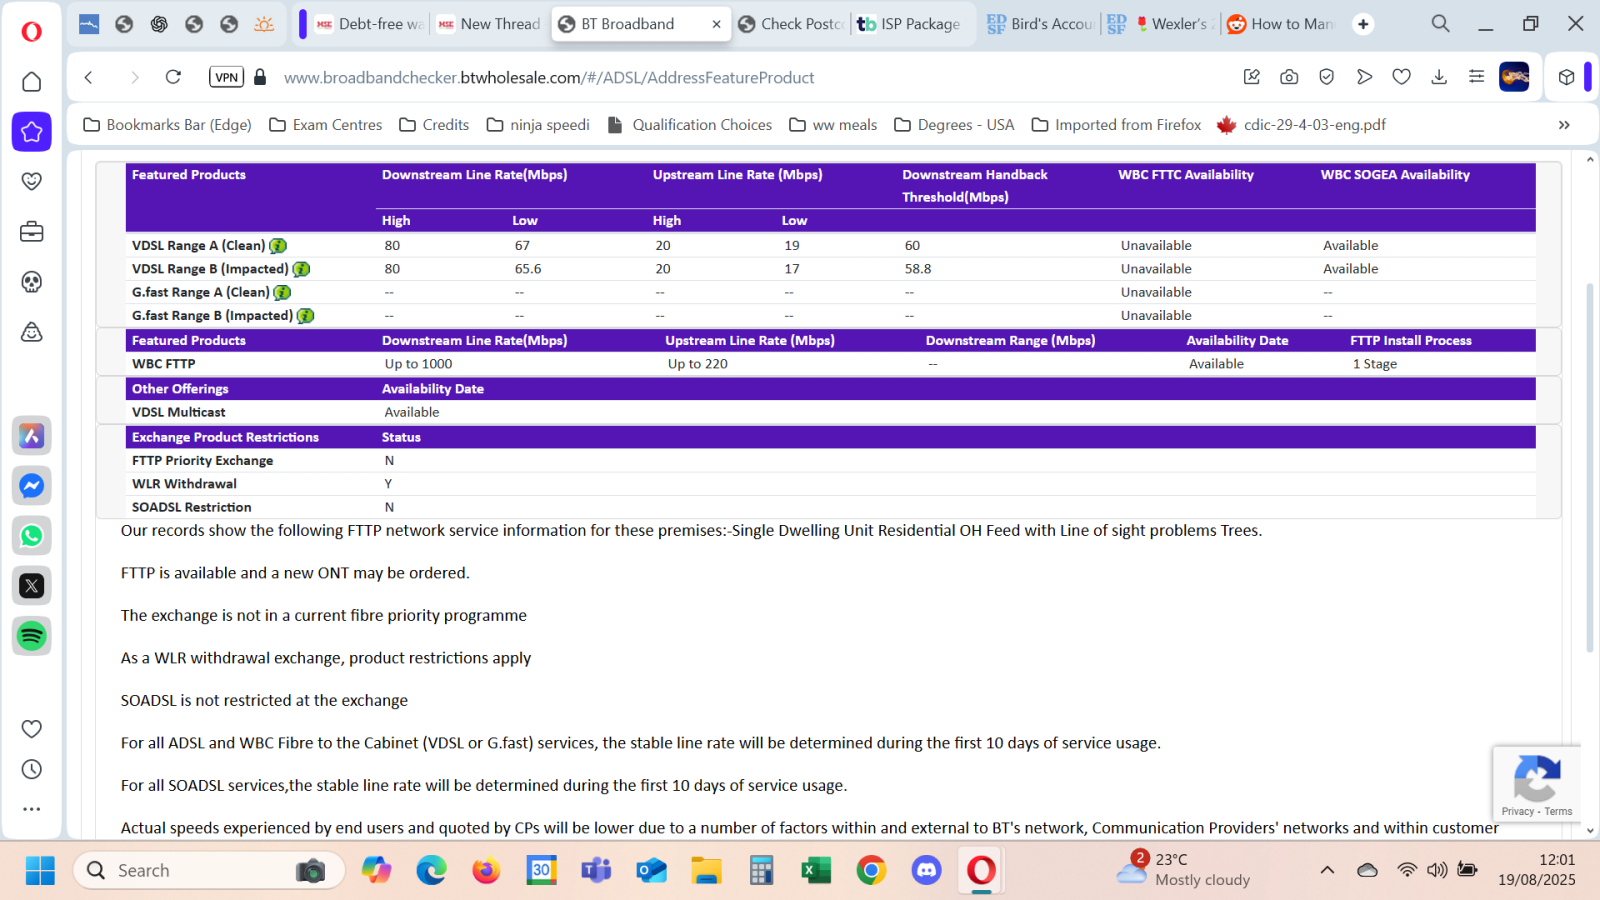Open a new tab with plus button

[x=1363, y=24]
